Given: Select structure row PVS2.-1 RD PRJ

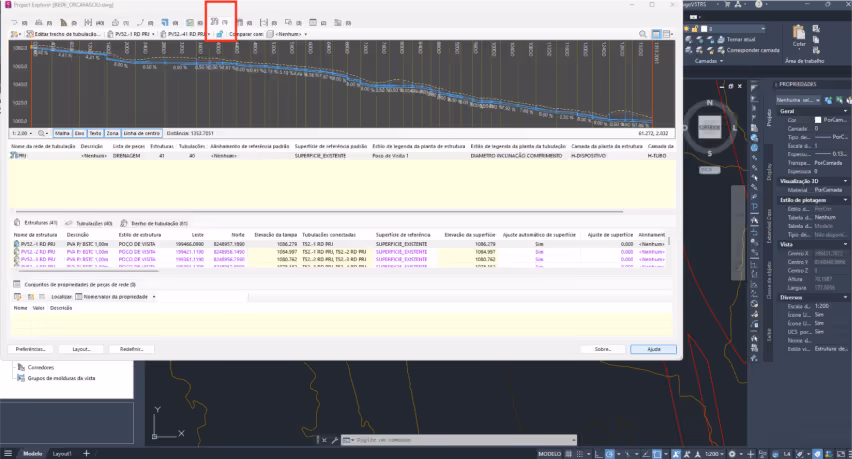Looking at the screenshot, I should (340, 244).
